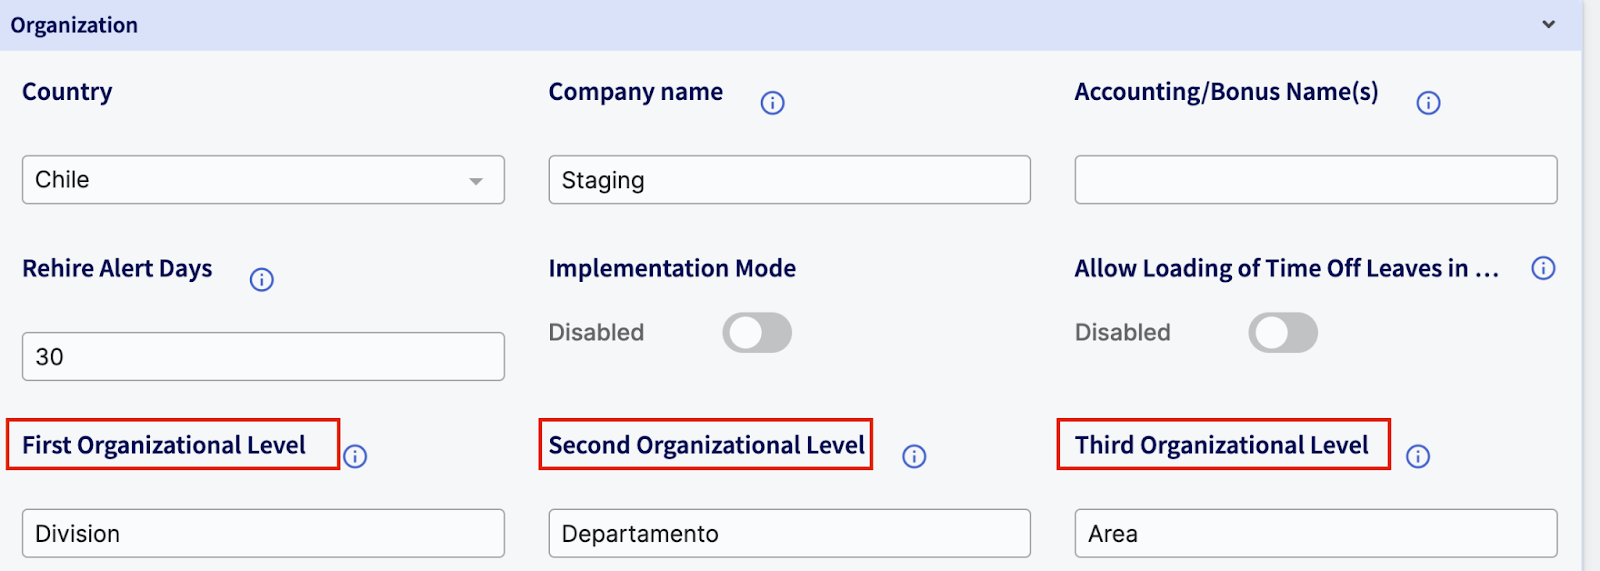Click the Second Organizational Level field Departamento
Image resolution: width=1600 pixels, height=571 pixels.
click(789, 533)
